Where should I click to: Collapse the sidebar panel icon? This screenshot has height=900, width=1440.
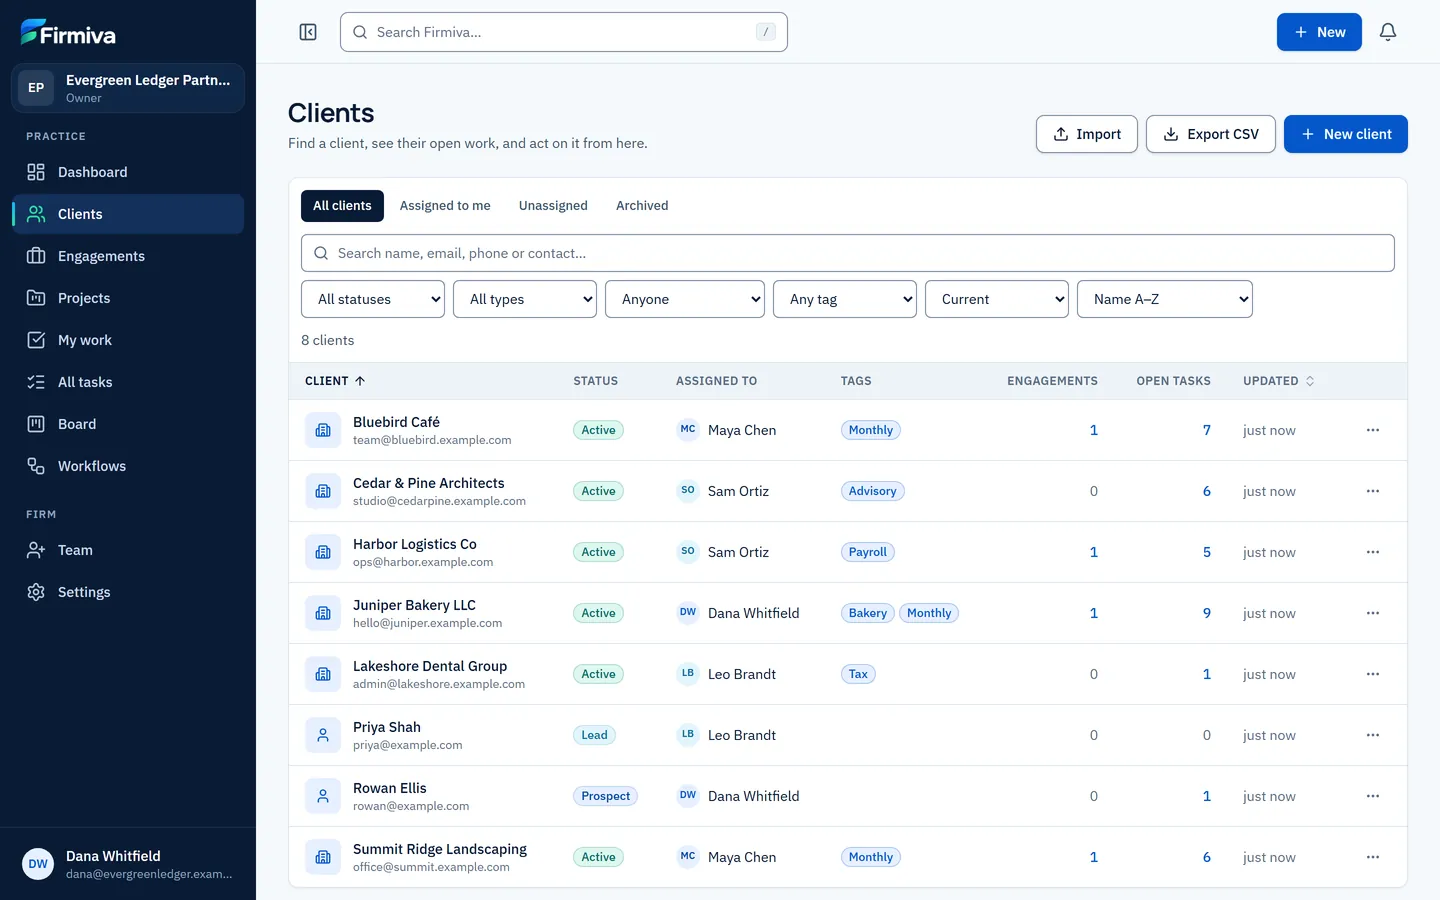[308, 32]
